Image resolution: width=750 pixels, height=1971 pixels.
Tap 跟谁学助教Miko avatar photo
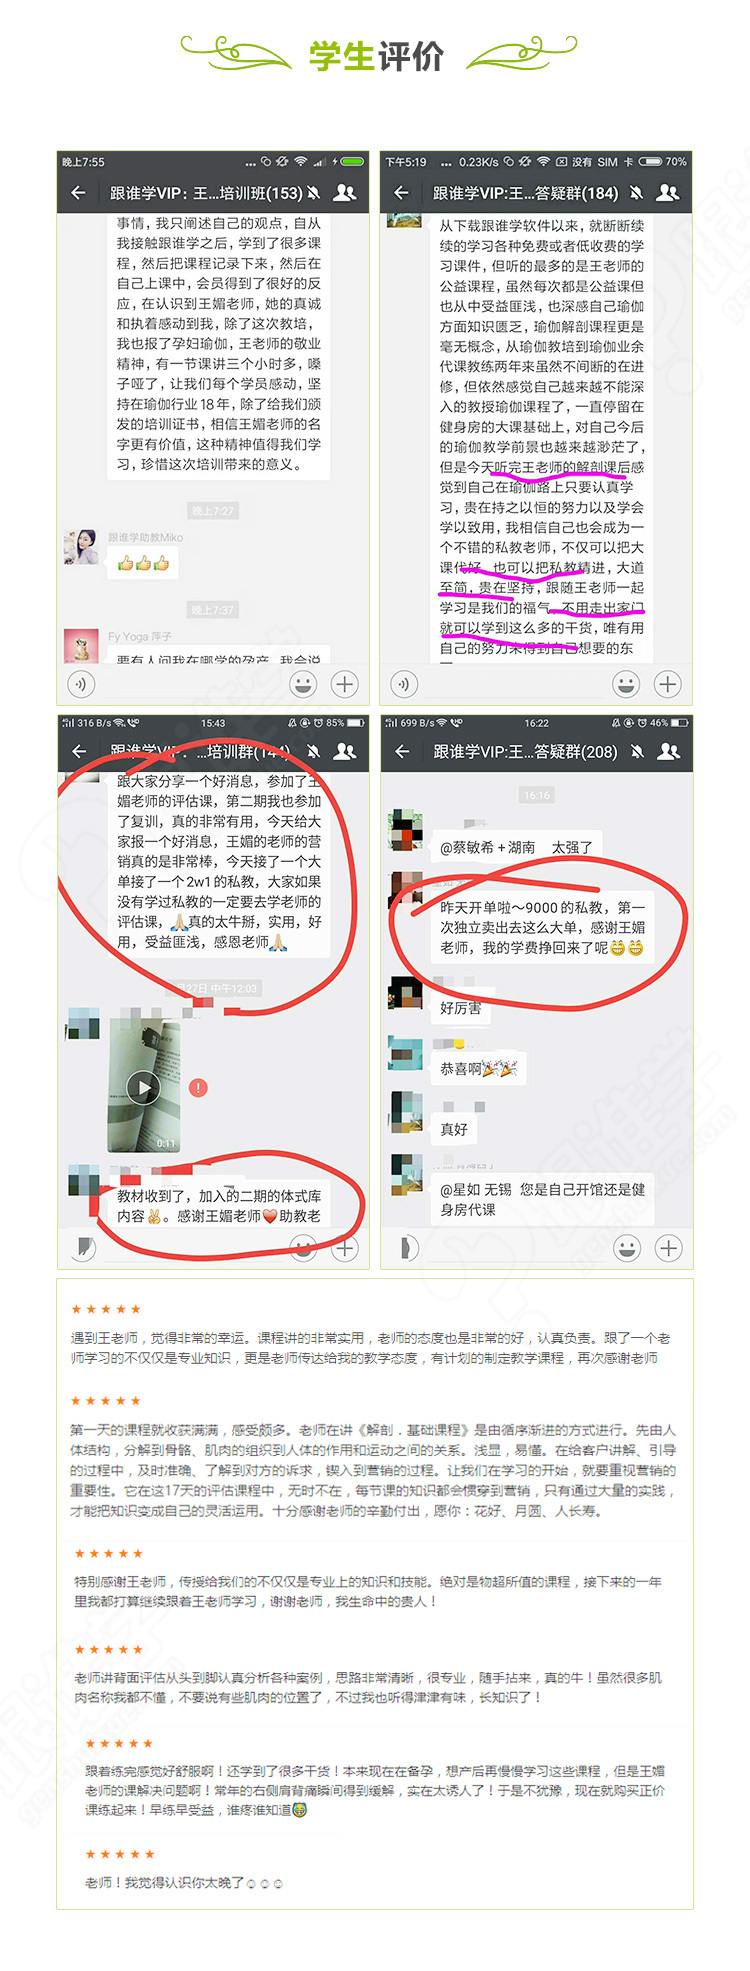pyautogui.click(x=81, y=548)
